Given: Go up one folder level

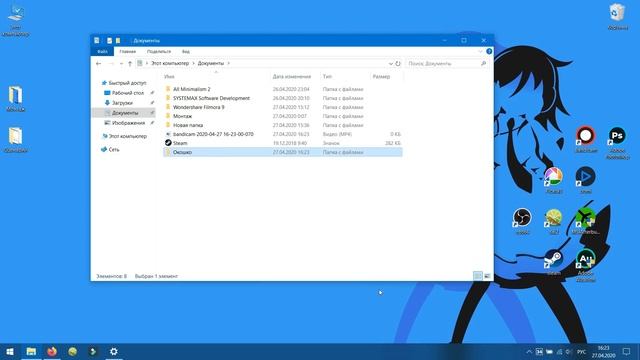Looking at the screenshot, I should pyautogui.click(x=130, y=64).
